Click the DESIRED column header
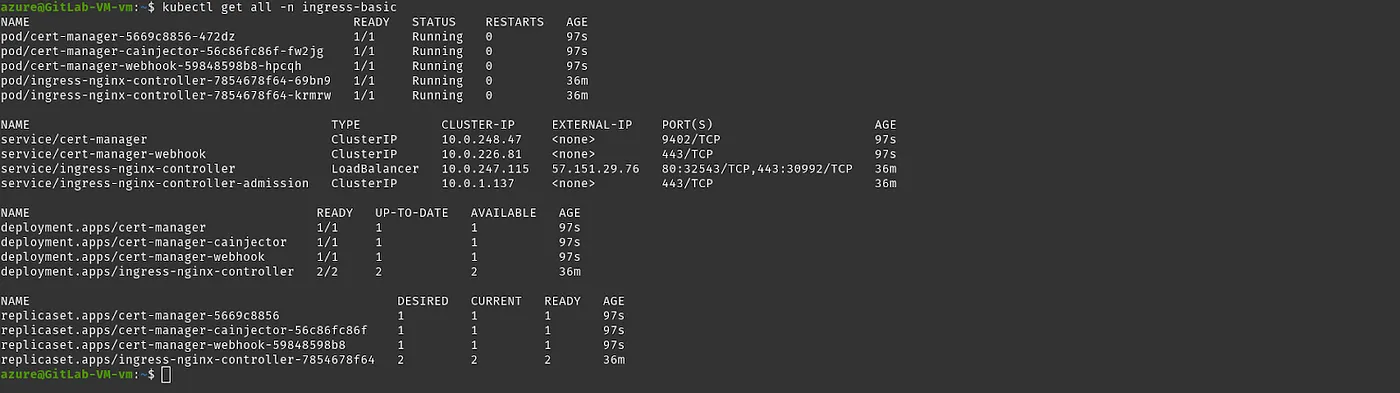 click(x=423, y=301)
